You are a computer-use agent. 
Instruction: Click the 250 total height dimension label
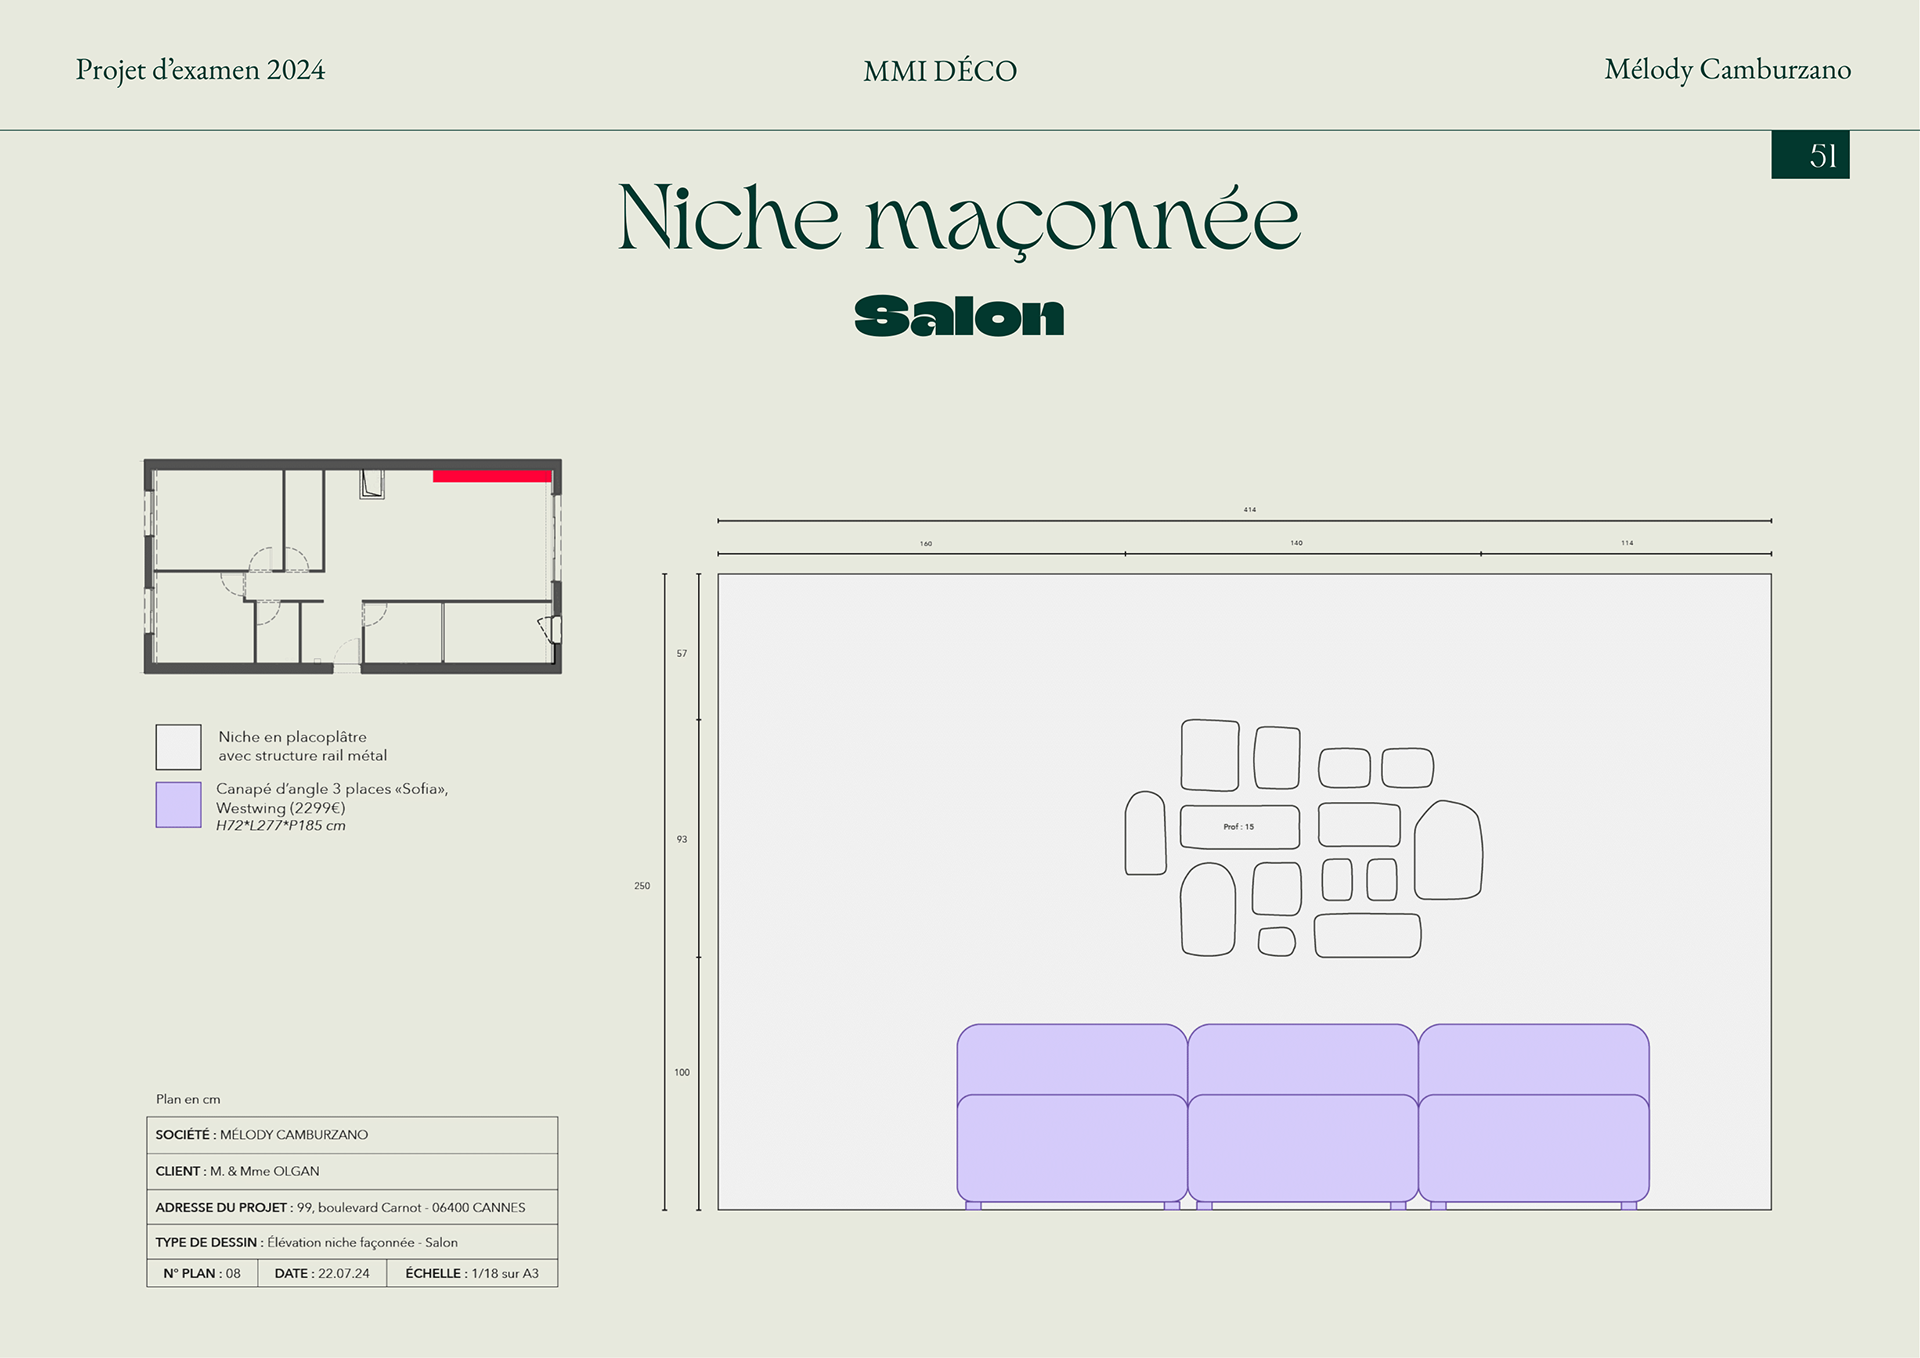pos(642,886)
